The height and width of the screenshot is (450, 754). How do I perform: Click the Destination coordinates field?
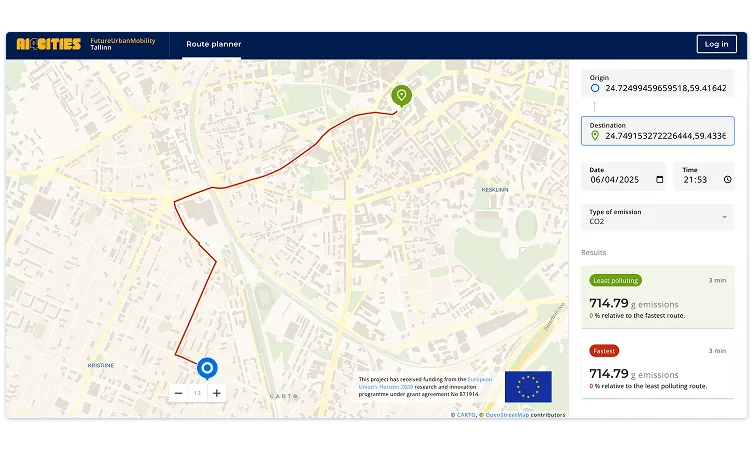click(x=657, y=131)
